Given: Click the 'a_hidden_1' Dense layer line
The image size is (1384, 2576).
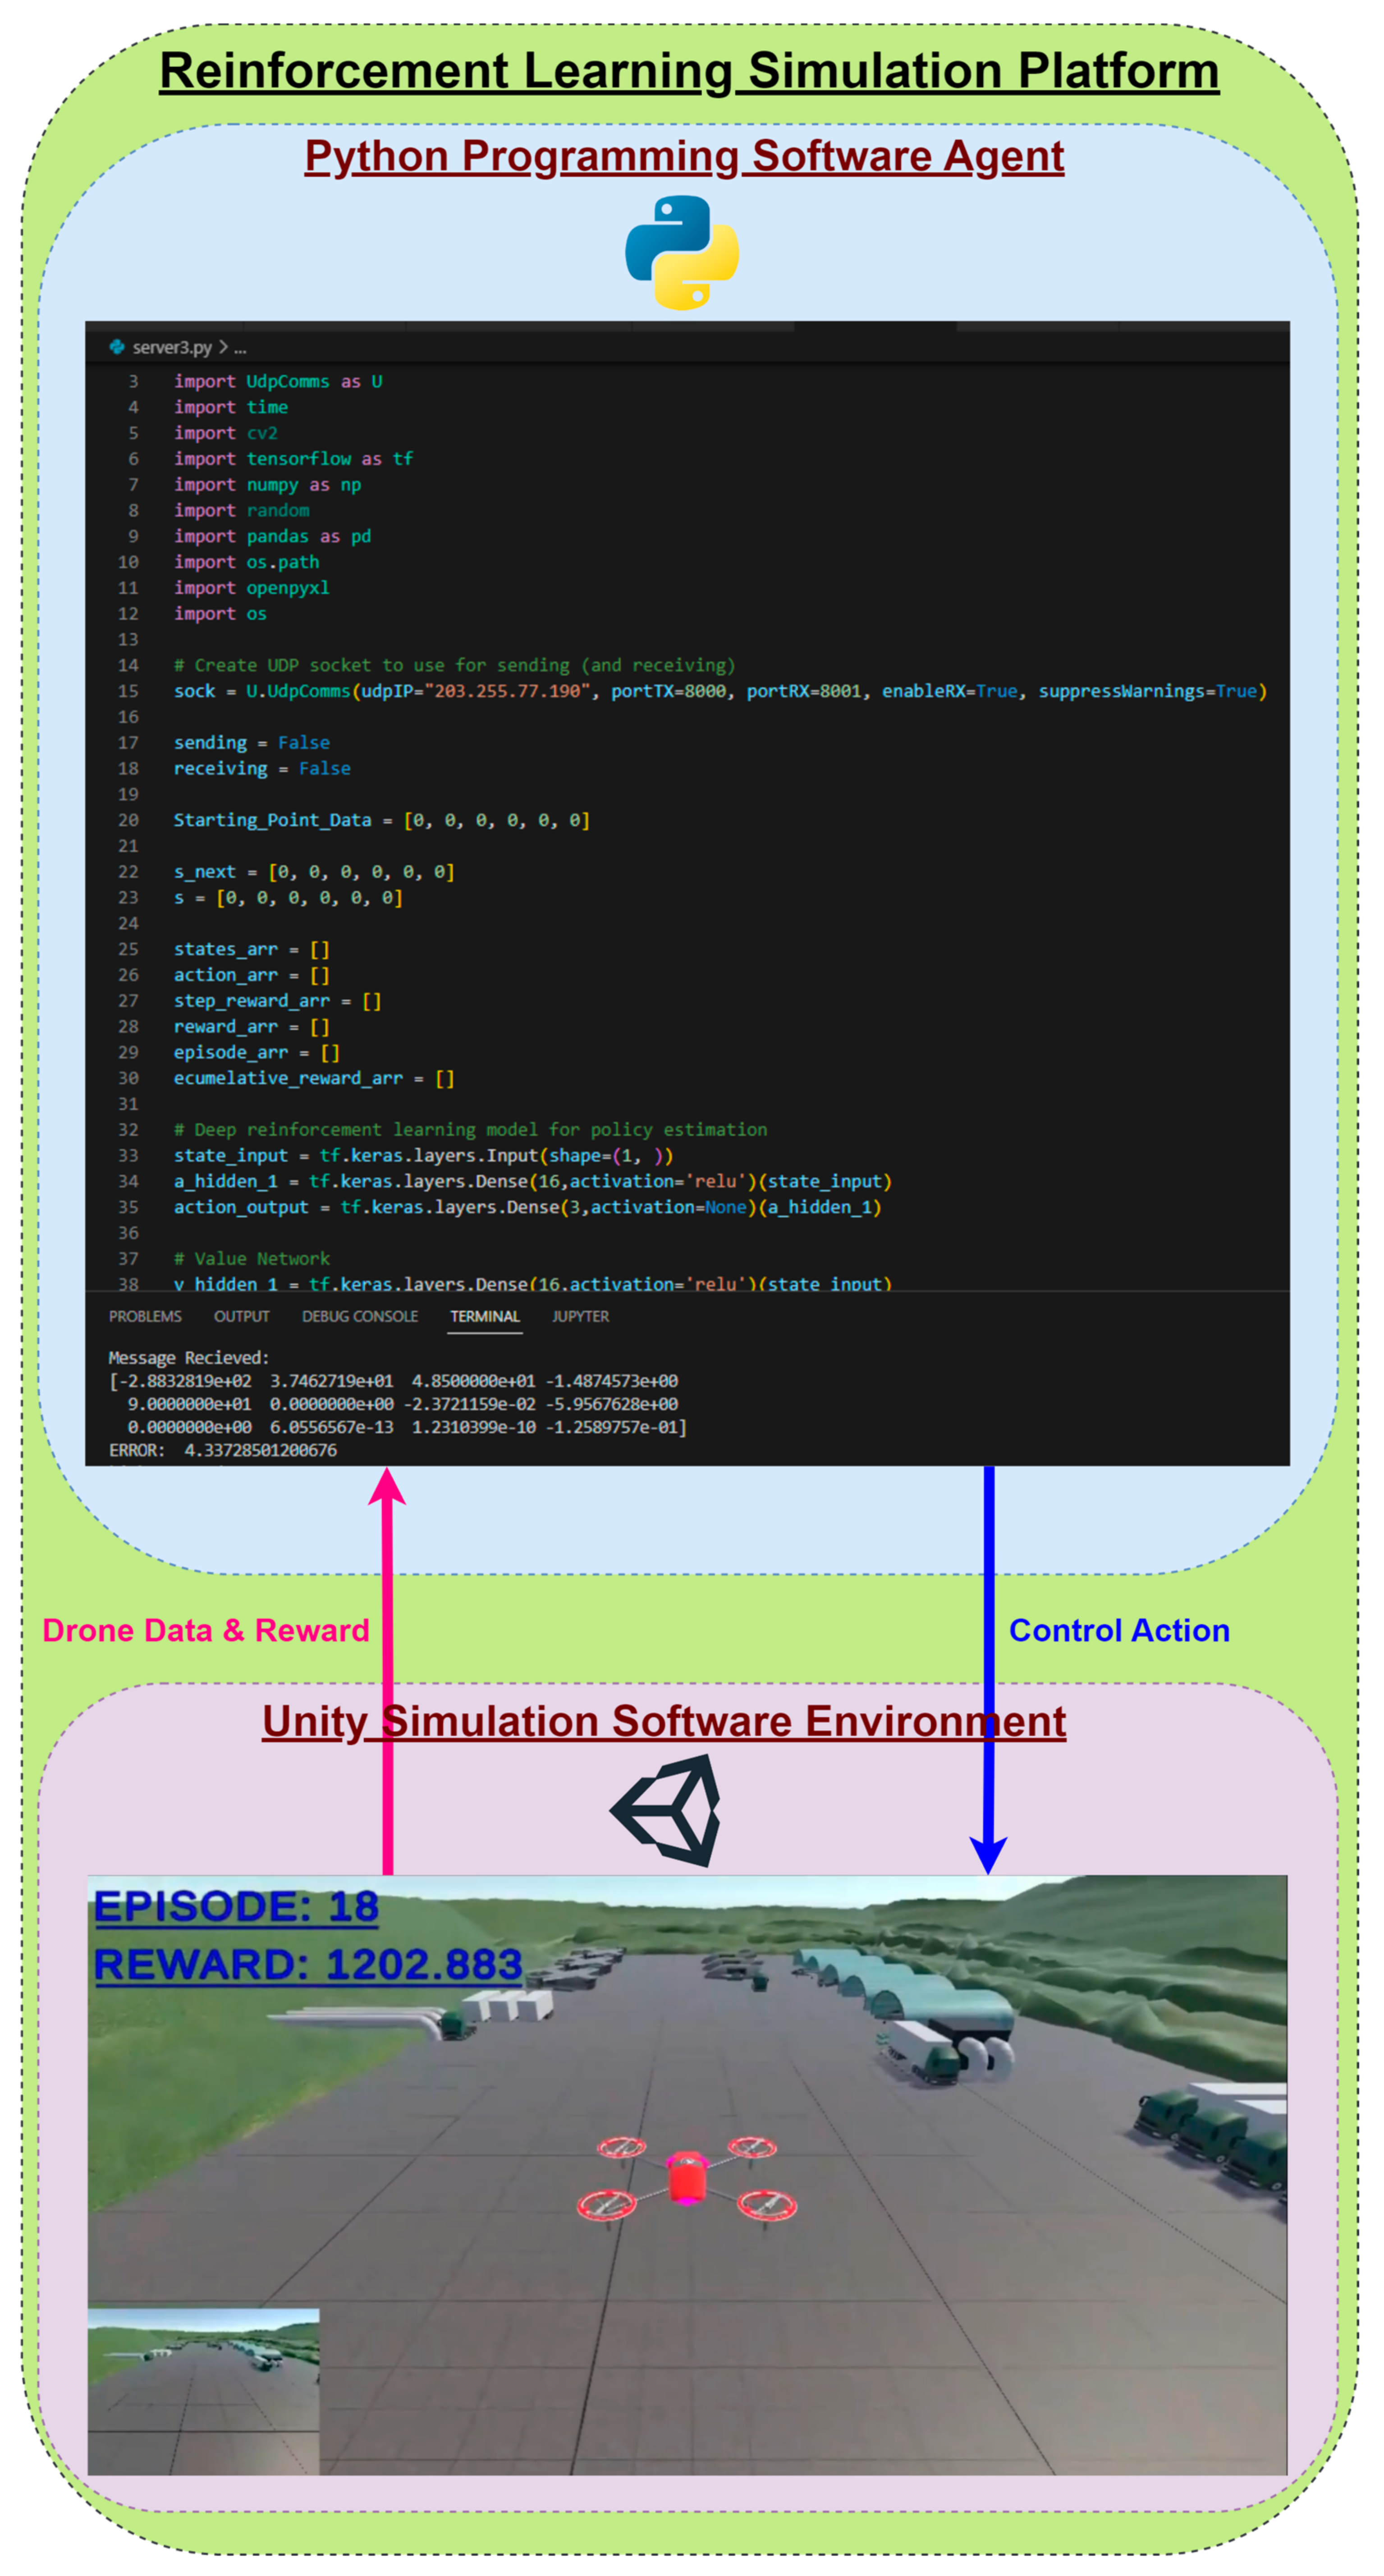Looking at the screenshot, I should 533,1181.
